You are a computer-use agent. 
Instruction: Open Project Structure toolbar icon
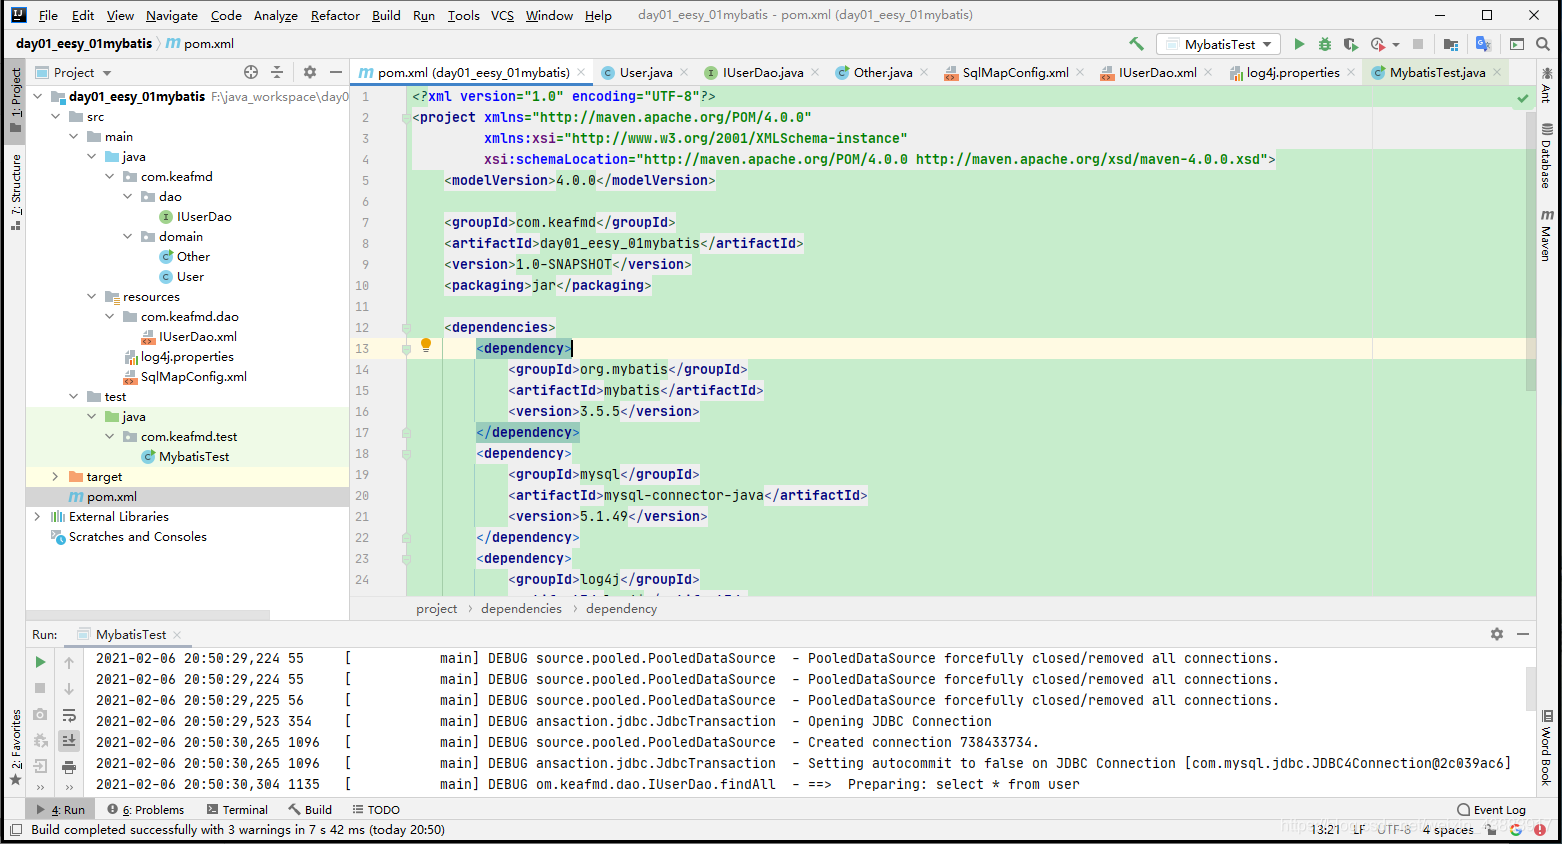point(1451,44)
